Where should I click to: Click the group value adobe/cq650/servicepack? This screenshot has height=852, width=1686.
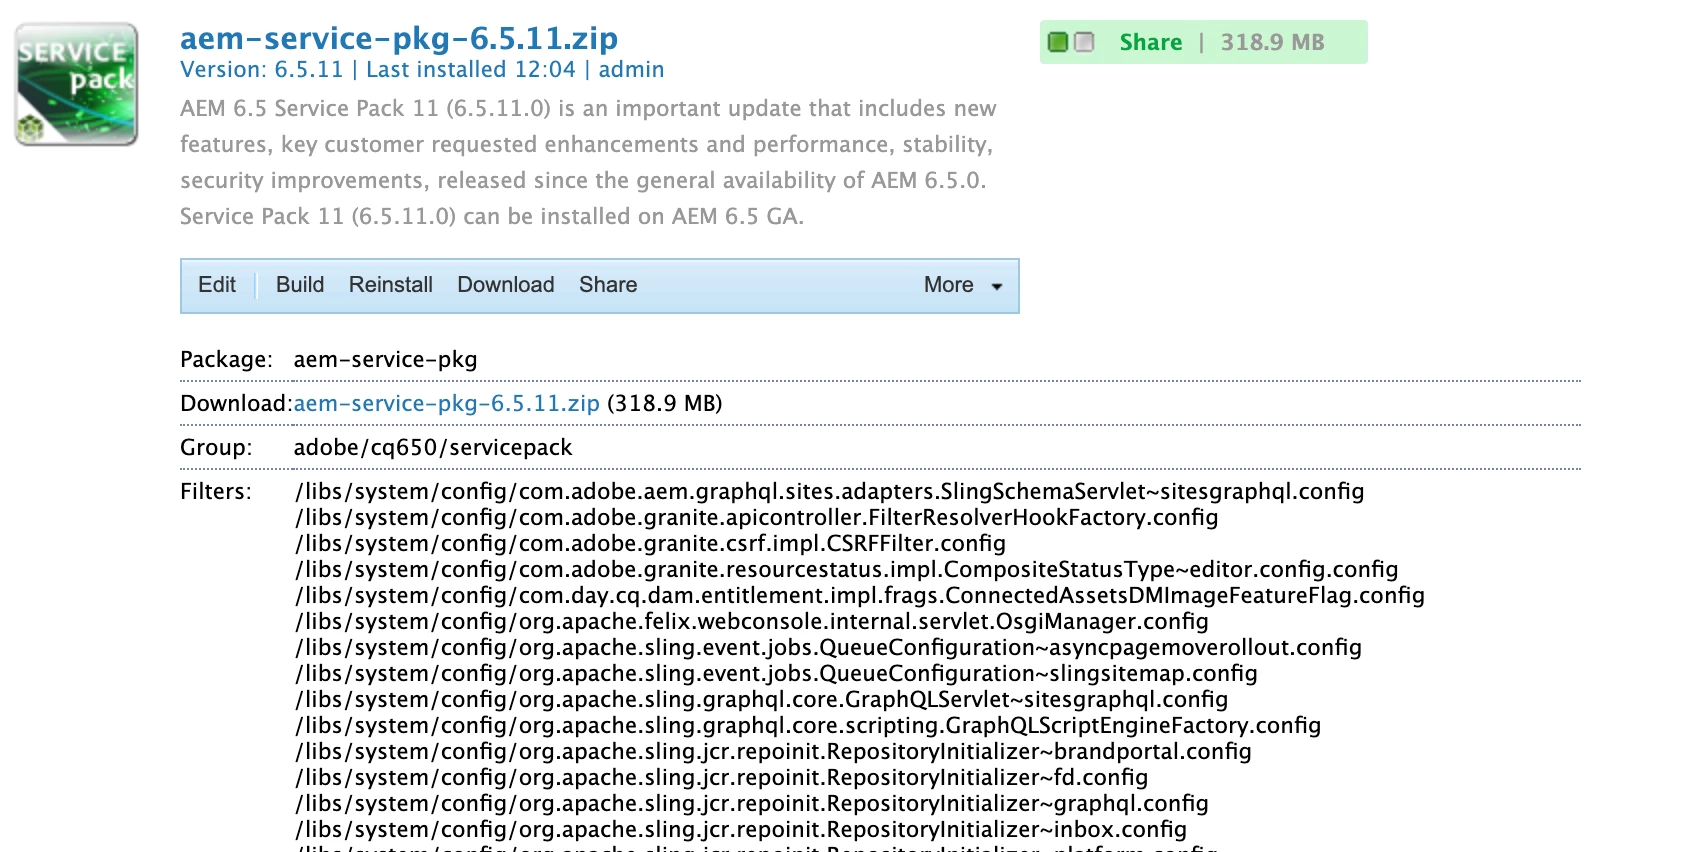[x=433, y=447]
